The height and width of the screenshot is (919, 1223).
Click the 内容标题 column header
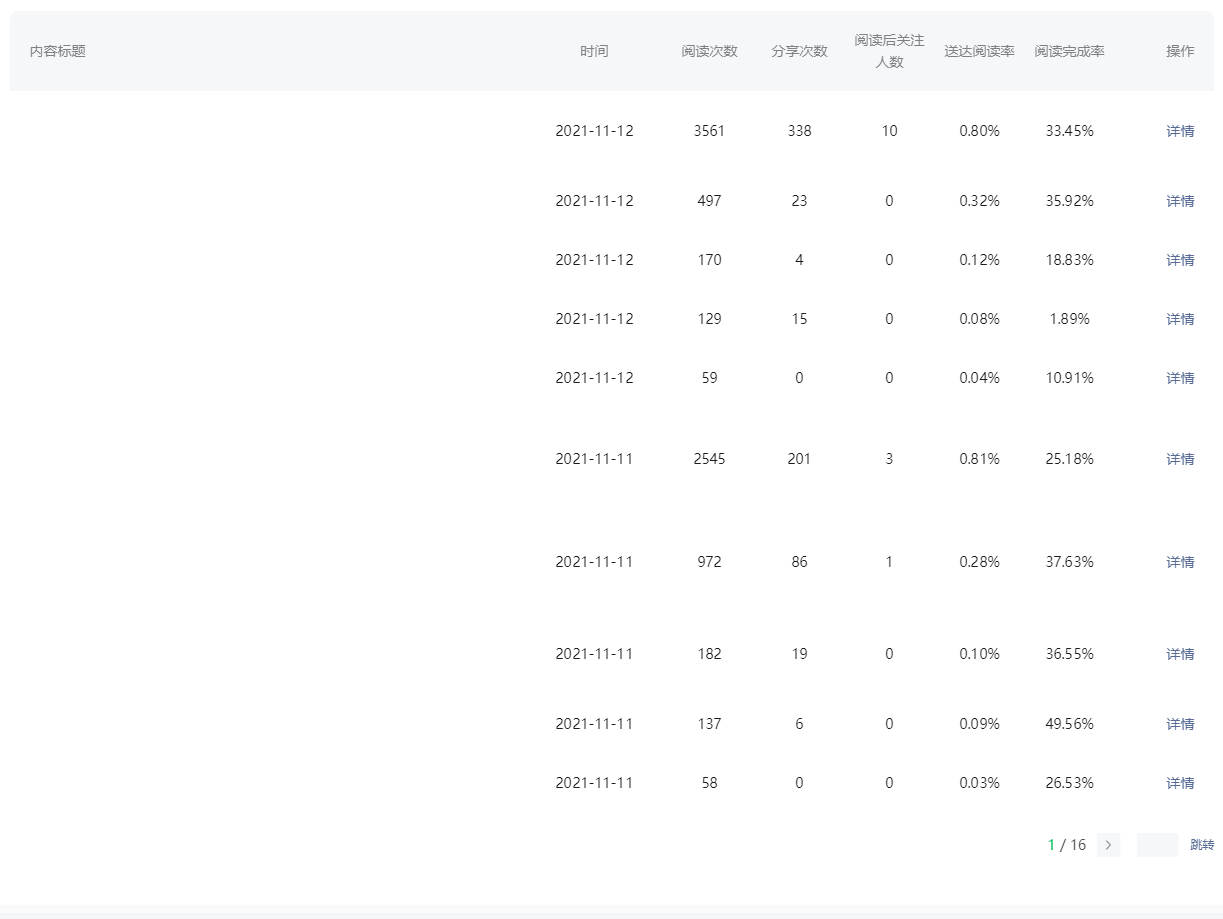point(58,51)
